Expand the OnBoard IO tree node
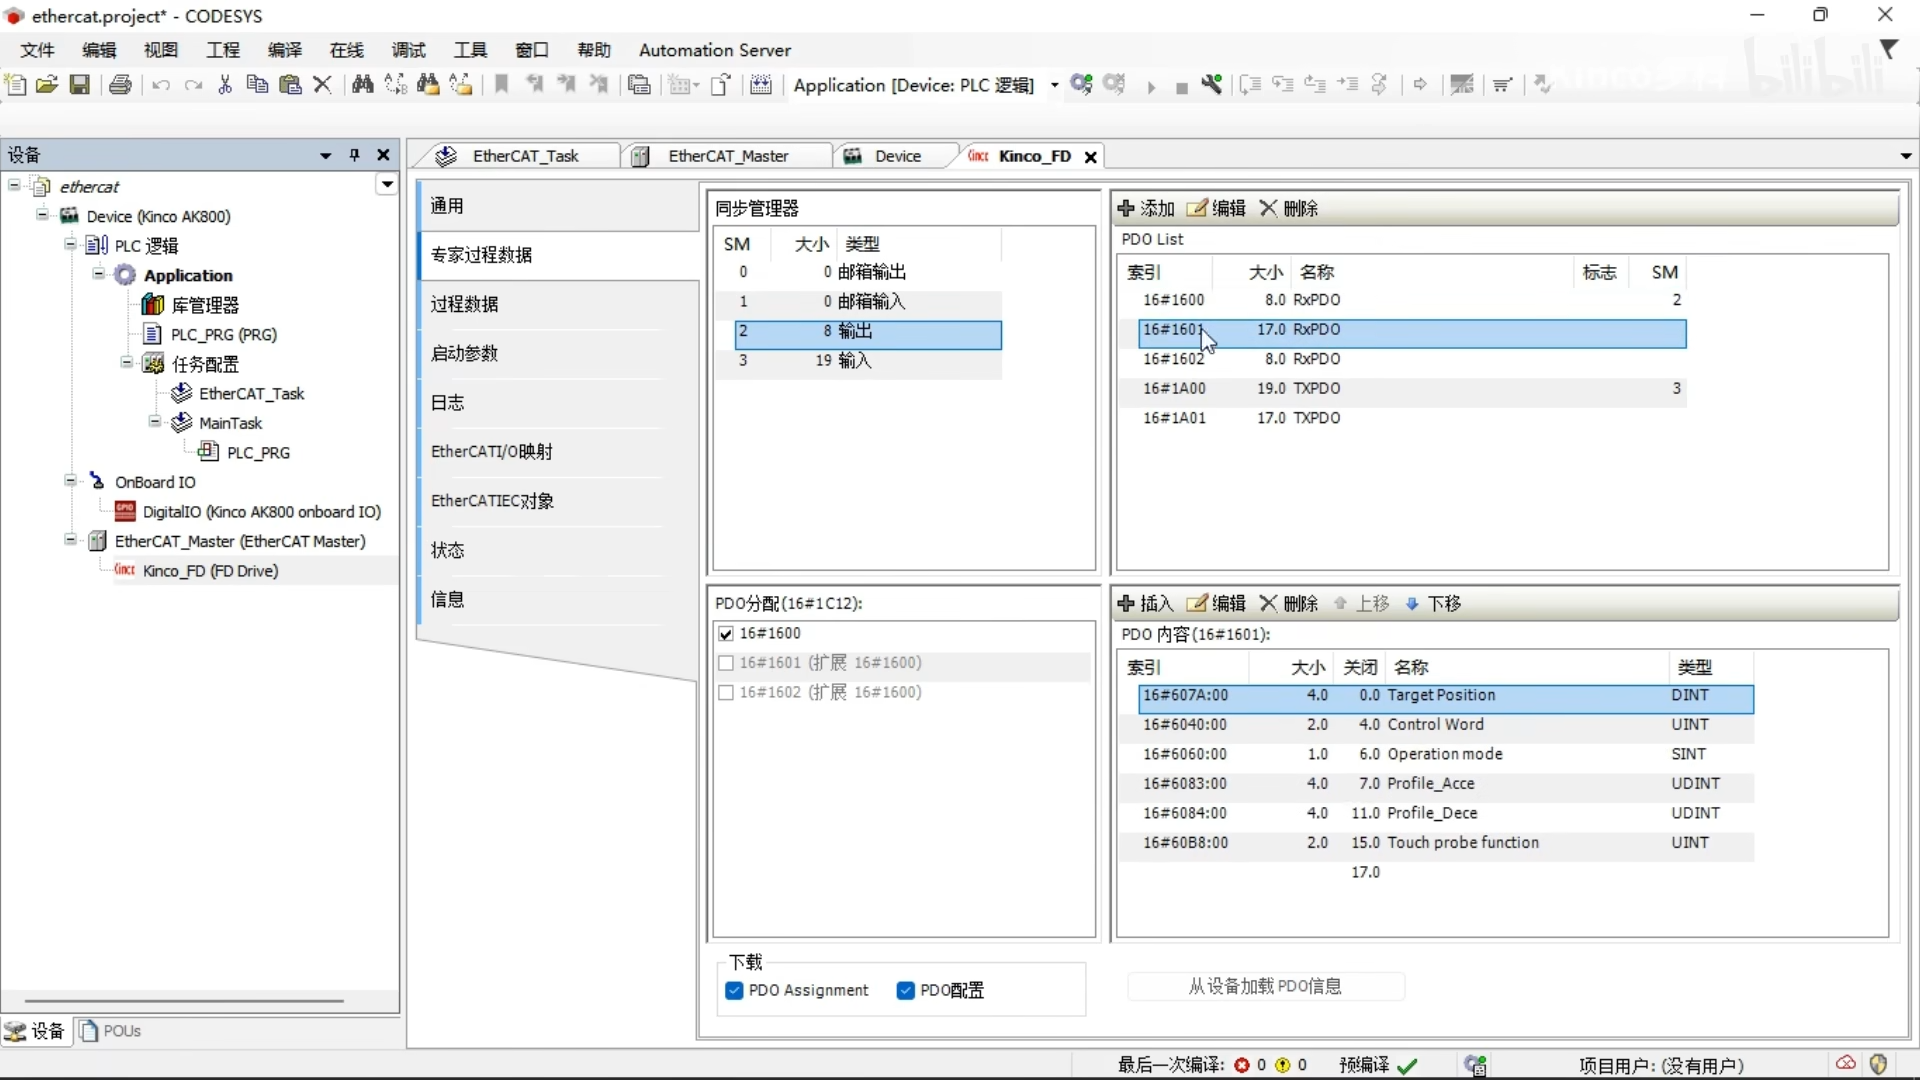Viewport: 1920px width, 1080px height. (71, 481)
